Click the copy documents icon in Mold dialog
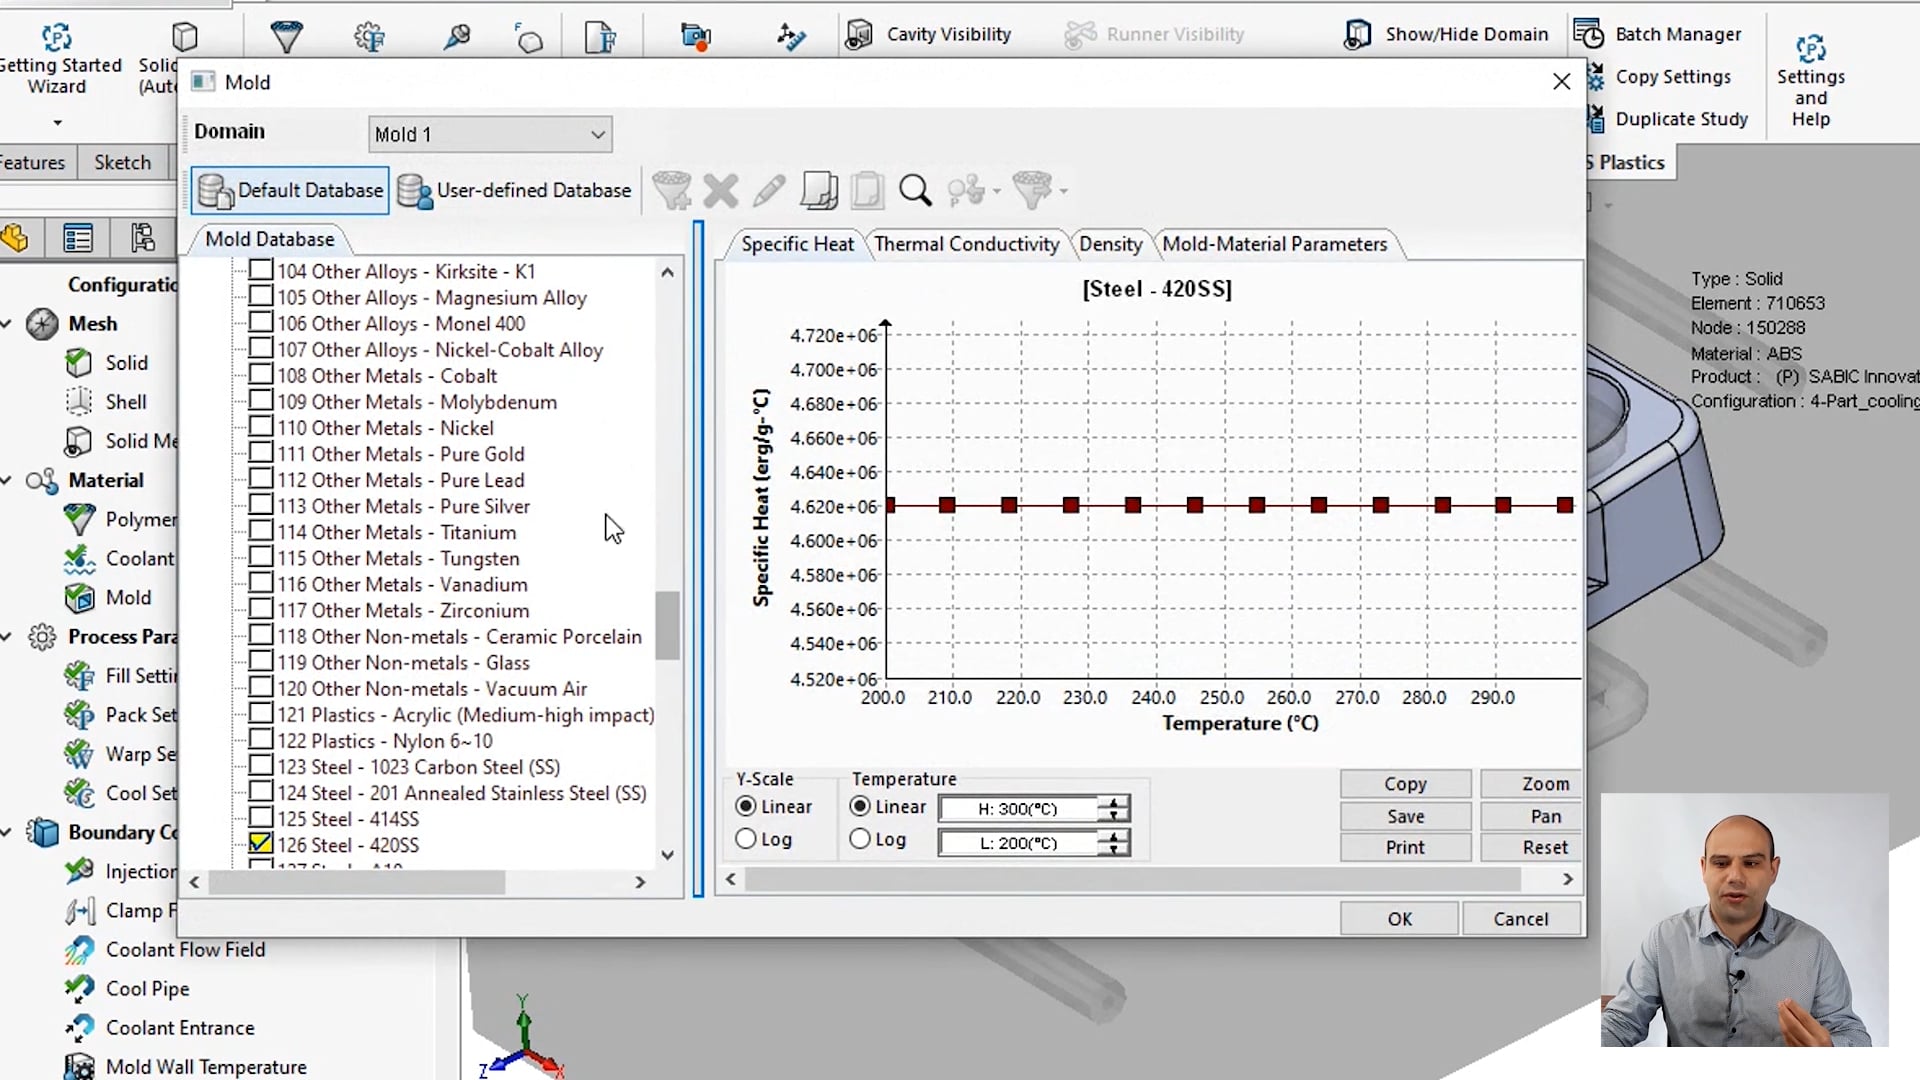1920x1080 pixels. click(x=818, y=190)
